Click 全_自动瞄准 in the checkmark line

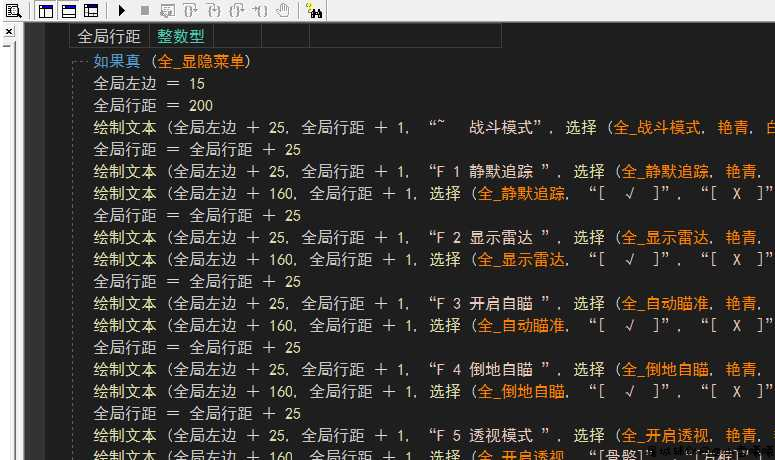521,325
